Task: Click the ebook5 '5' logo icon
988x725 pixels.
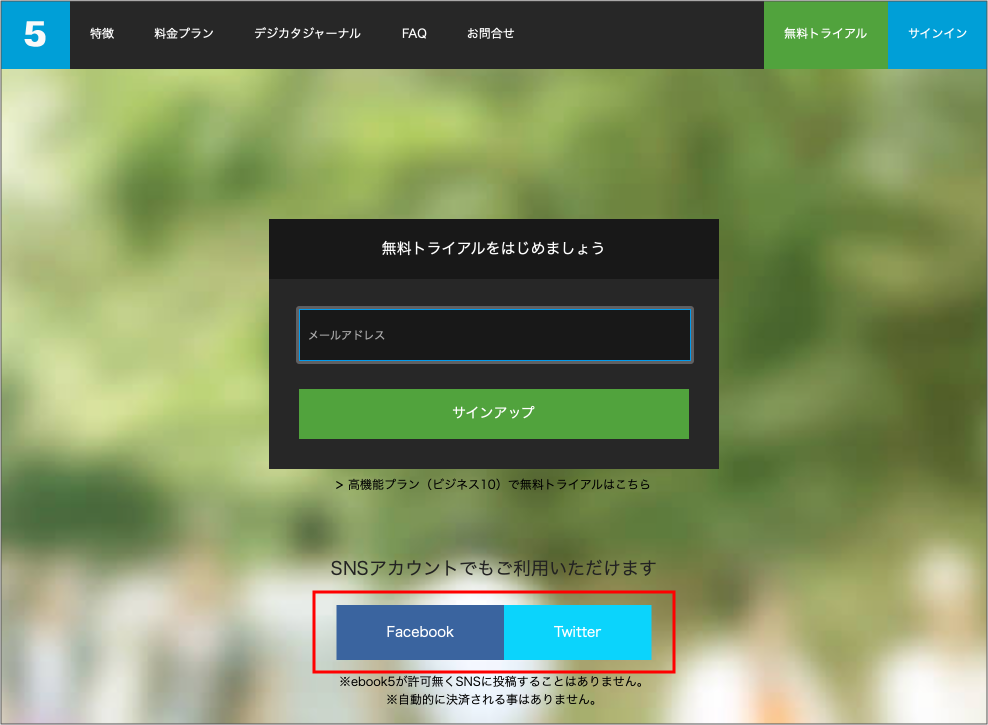Action: [x=35, y=35]
